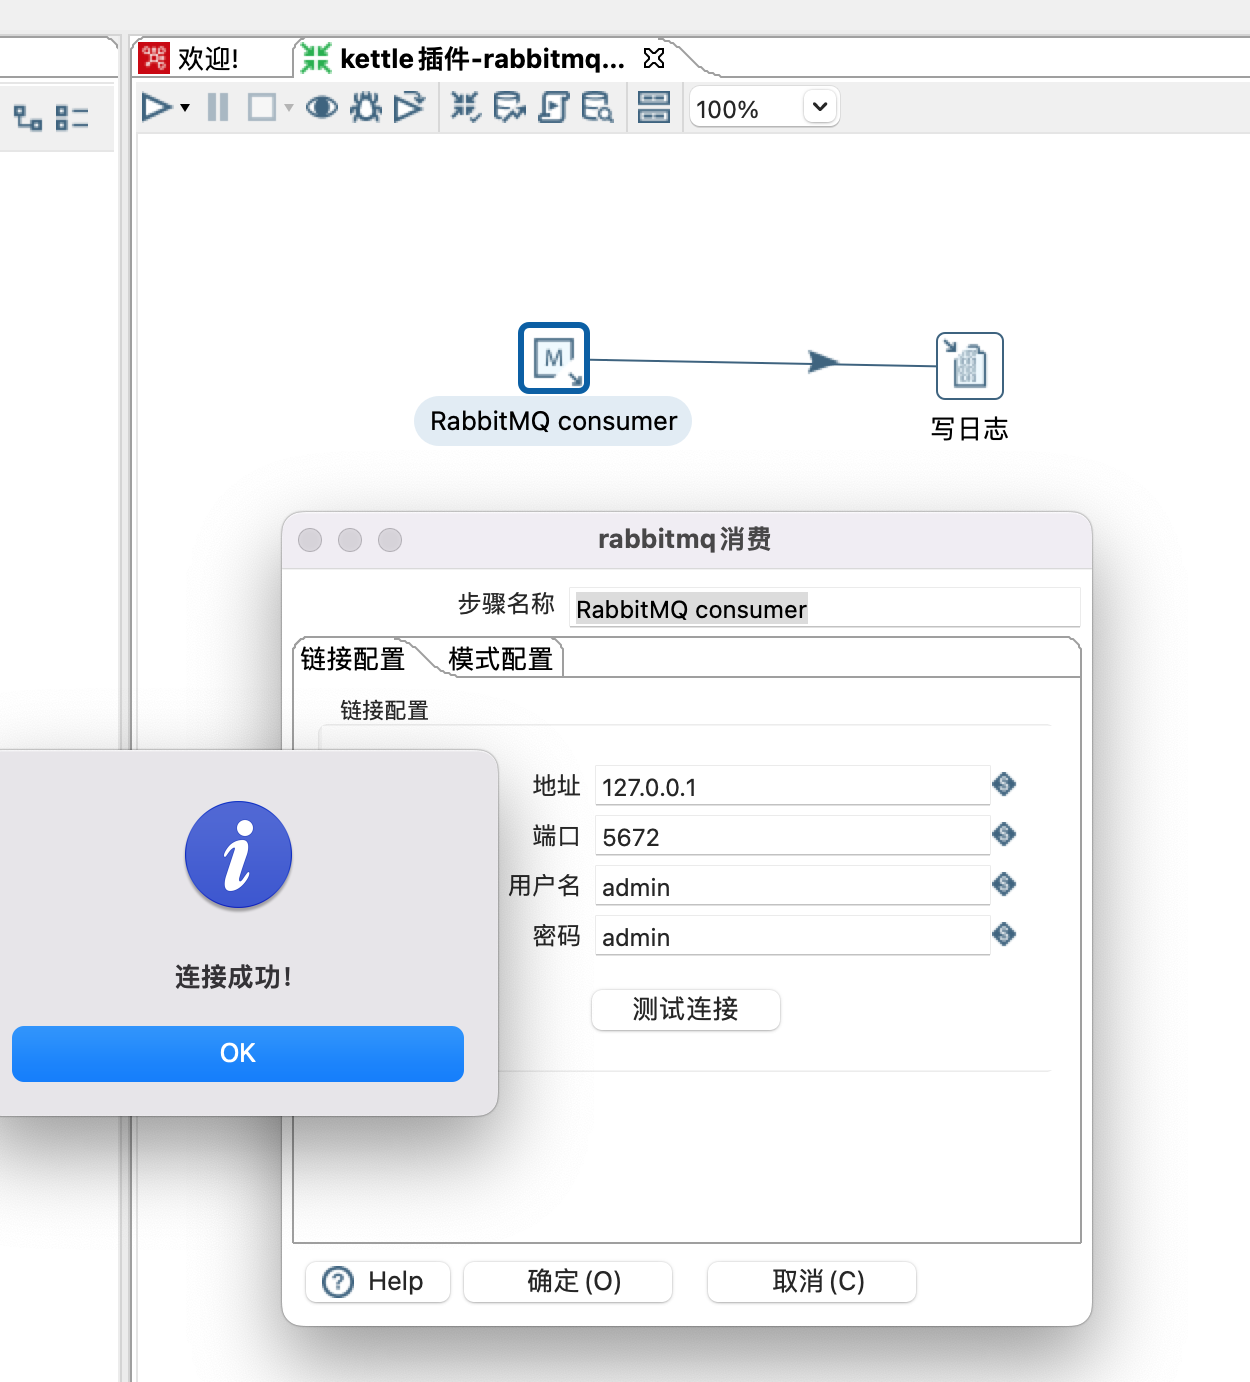Click the 连接成功! message text

234,977
